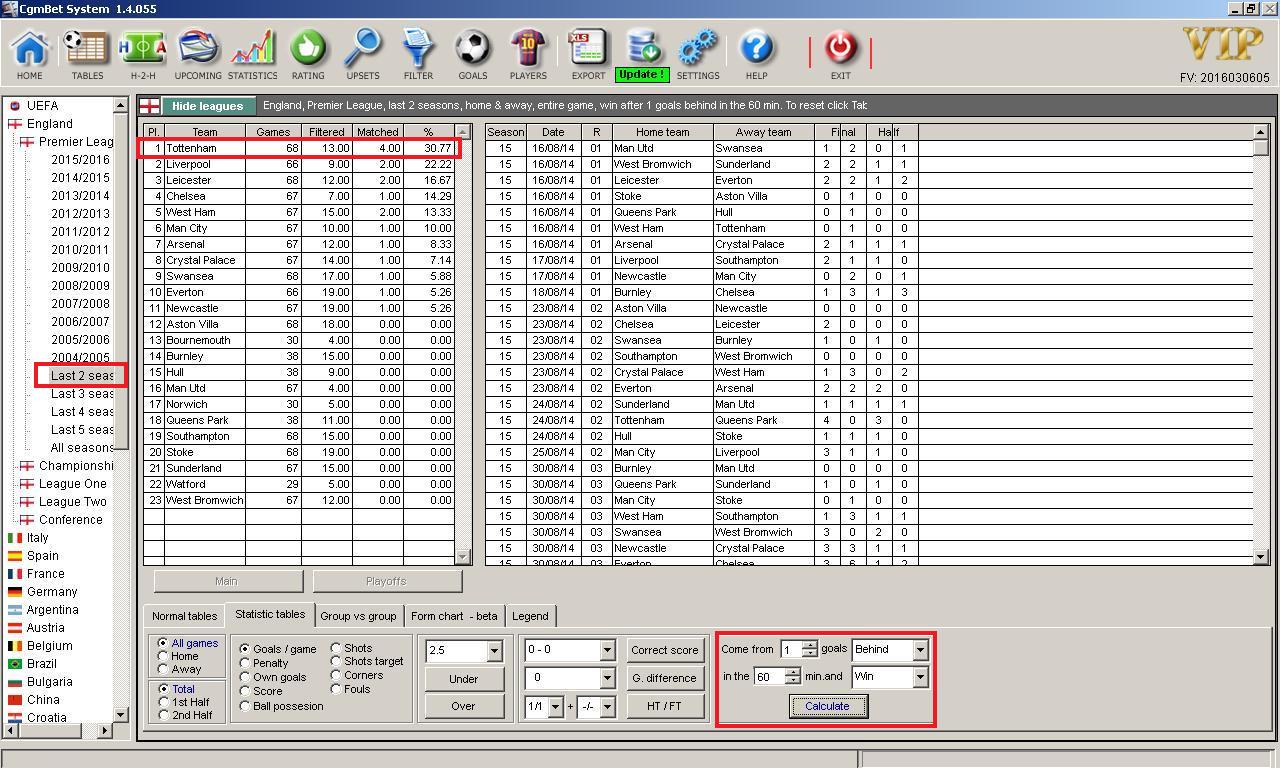
Task: Open the Behind dropdown
Action: [x=920, y=650]
